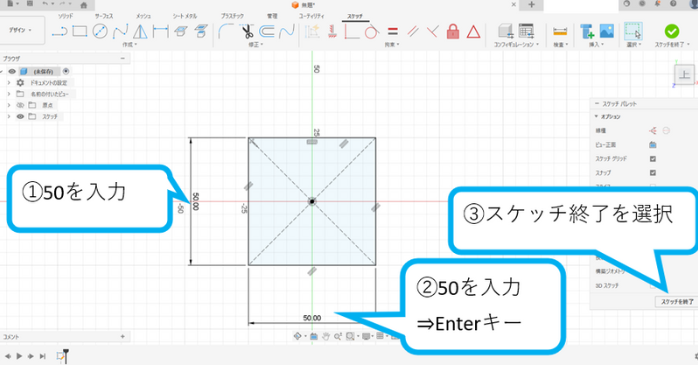
Task: Select the Spline sketch tool
Action: tap(120, 31)
